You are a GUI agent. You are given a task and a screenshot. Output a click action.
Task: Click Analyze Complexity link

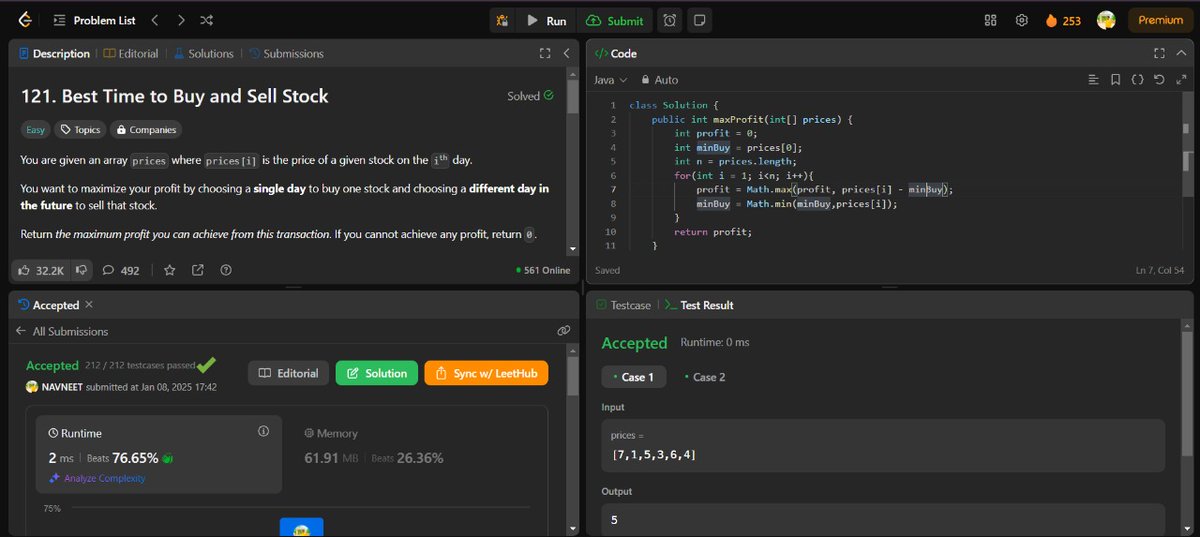click(x=97, y=478)
